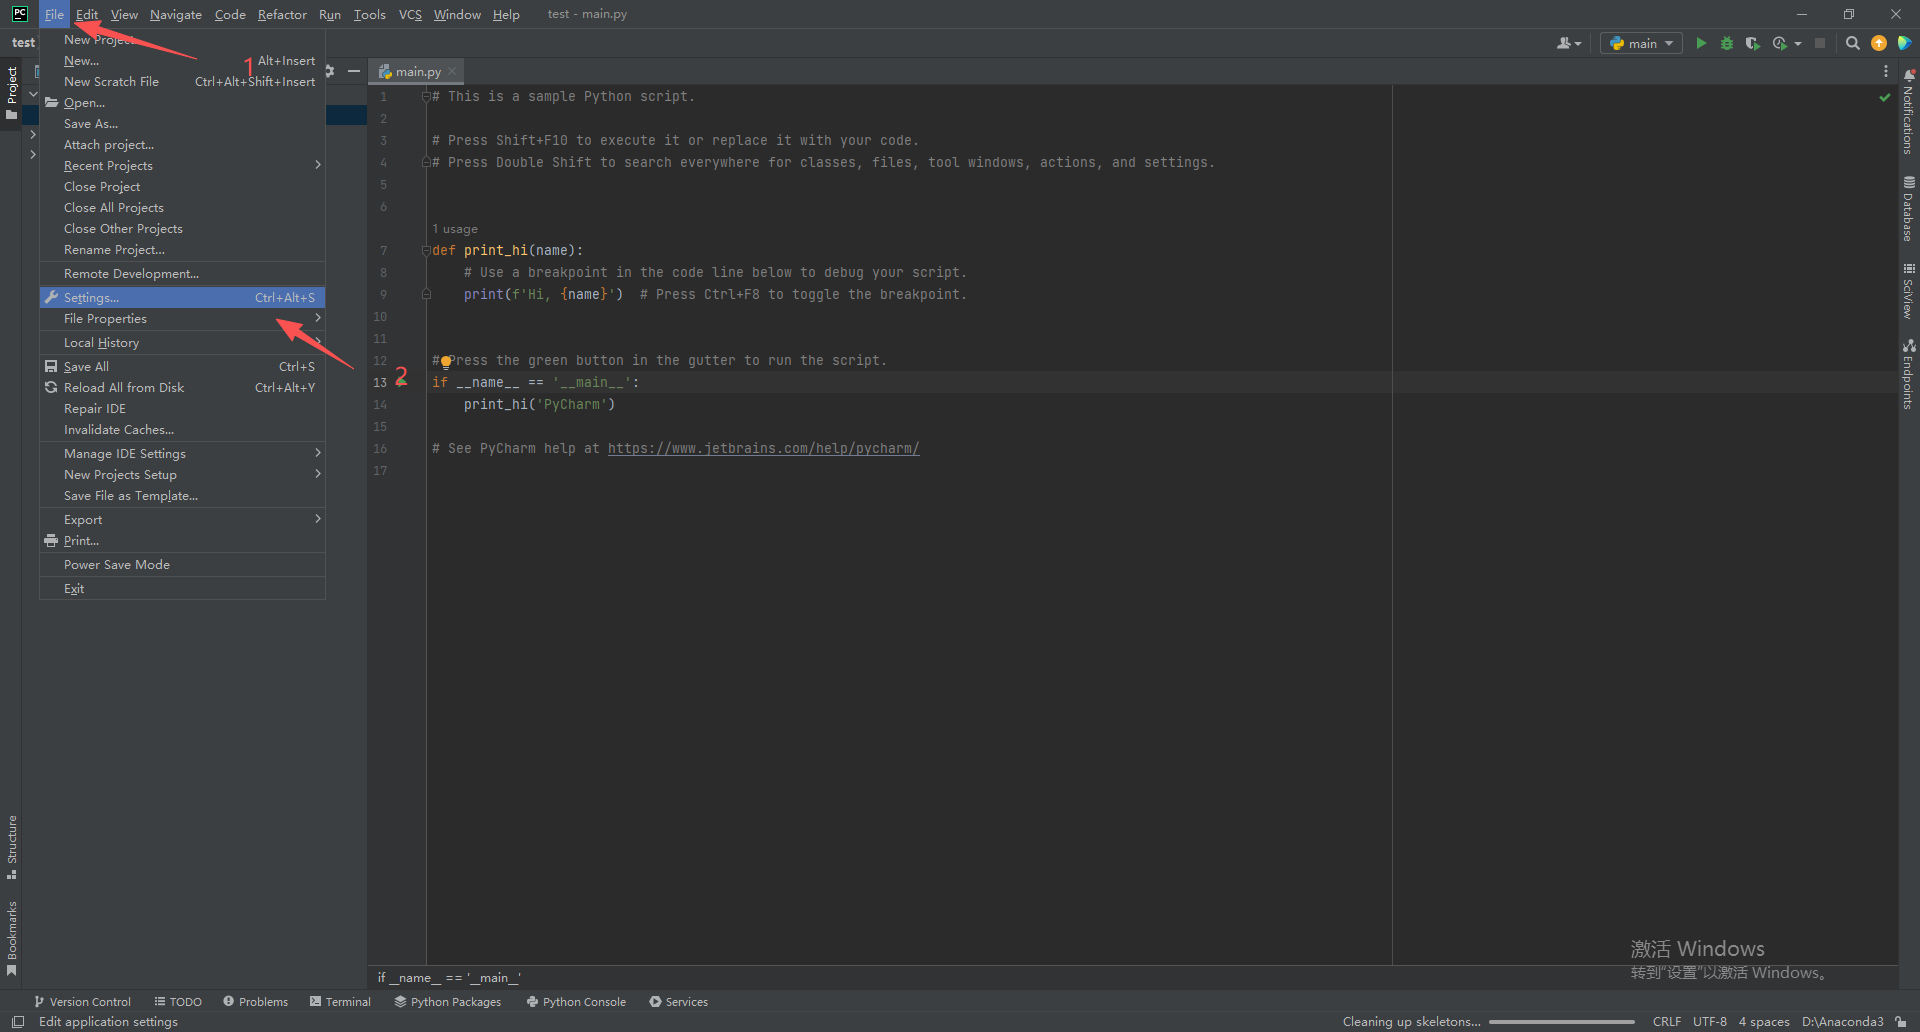Toggle Power Save Mode
This screenshot has width=1920, height=1032.
pyautogui.click(x=117, y=565)
